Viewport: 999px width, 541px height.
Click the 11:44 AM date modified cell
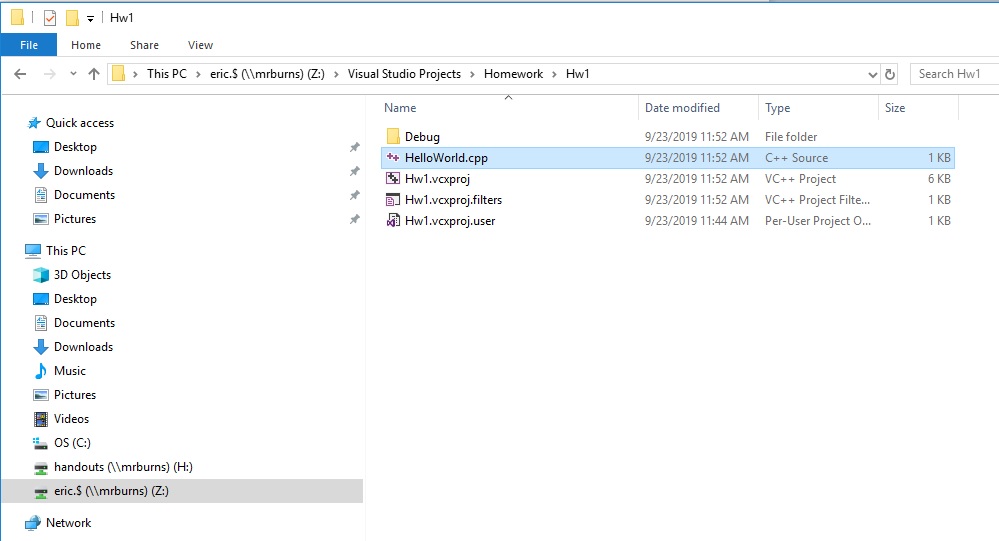click(696, 220)
